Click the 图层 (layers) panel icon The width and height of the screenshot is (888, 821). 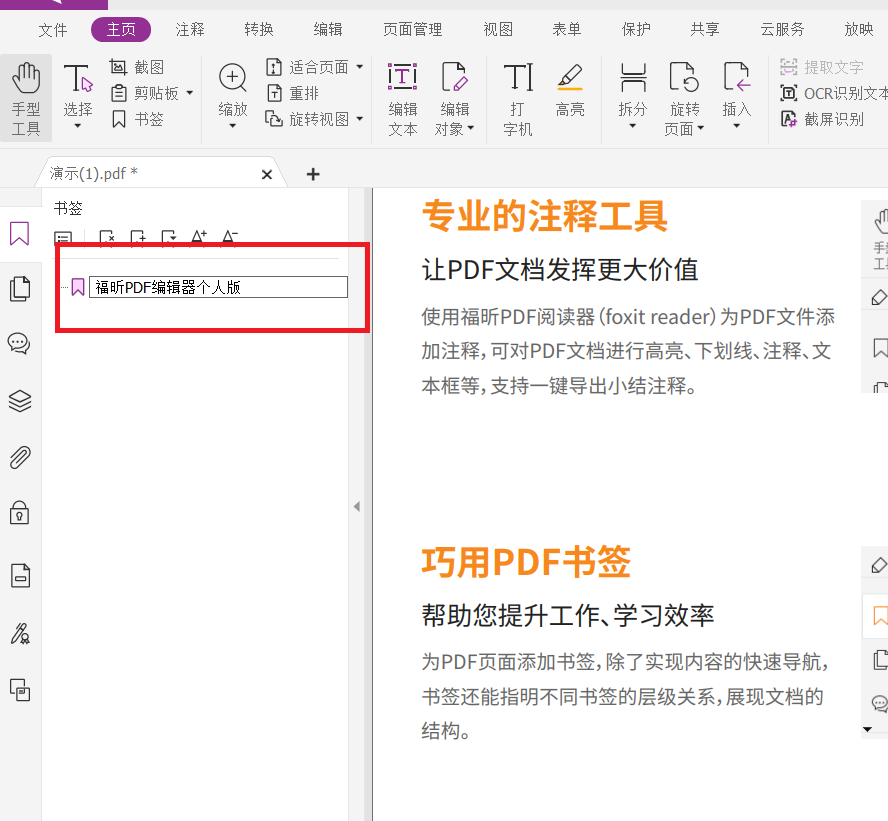point(20,401)
